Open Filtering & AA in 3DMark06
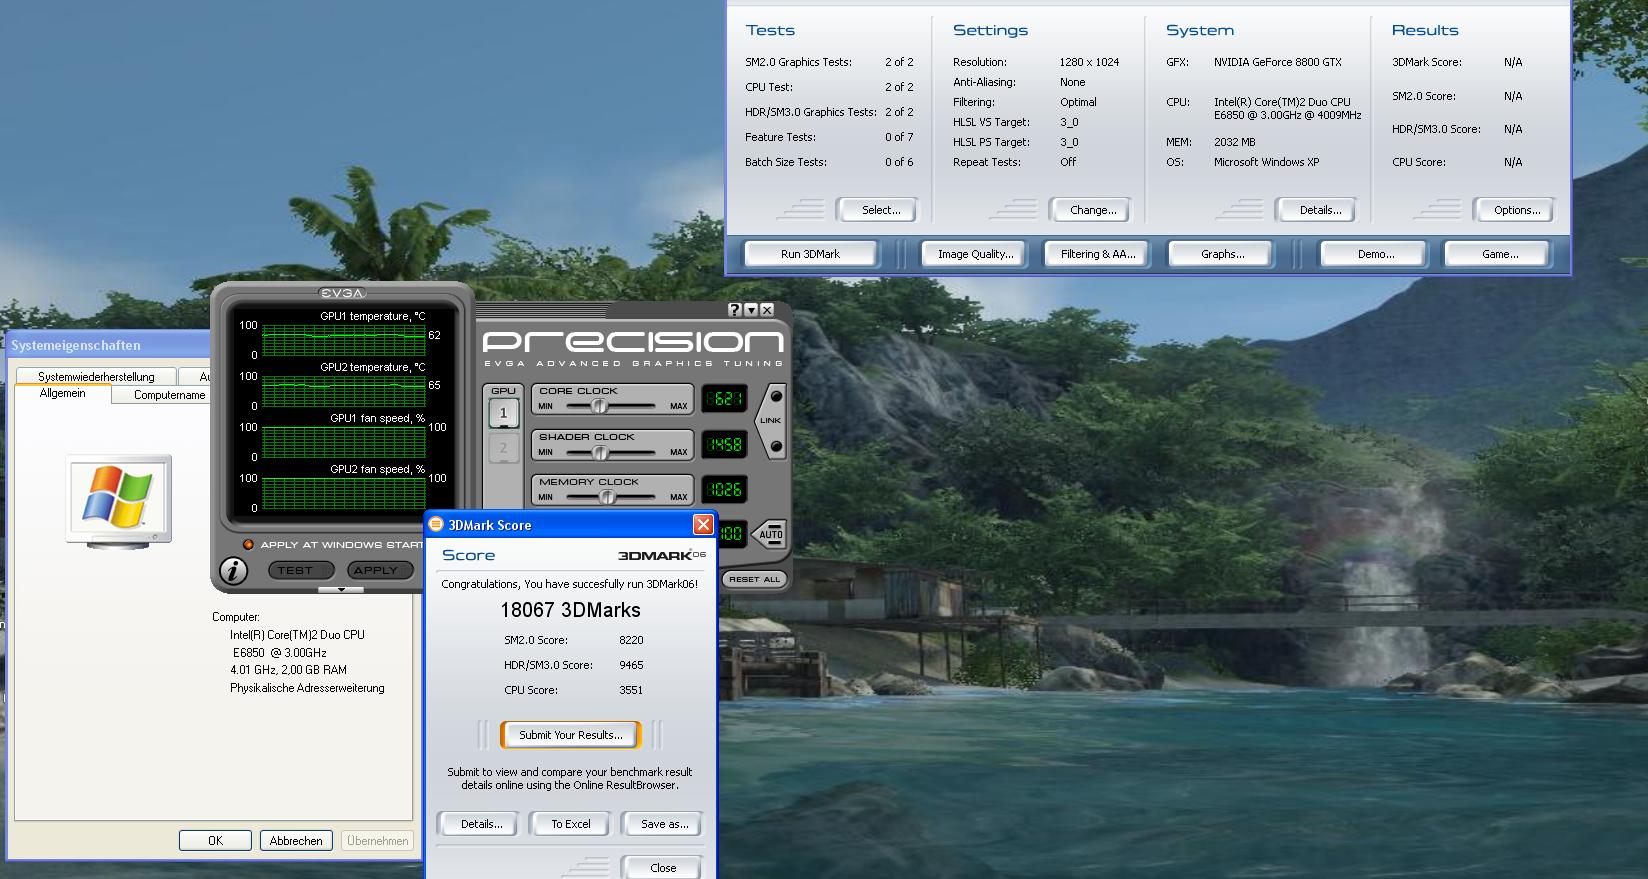This screenshot has width=1648, height=879. pyautogui.click(x=1098, y=254)
